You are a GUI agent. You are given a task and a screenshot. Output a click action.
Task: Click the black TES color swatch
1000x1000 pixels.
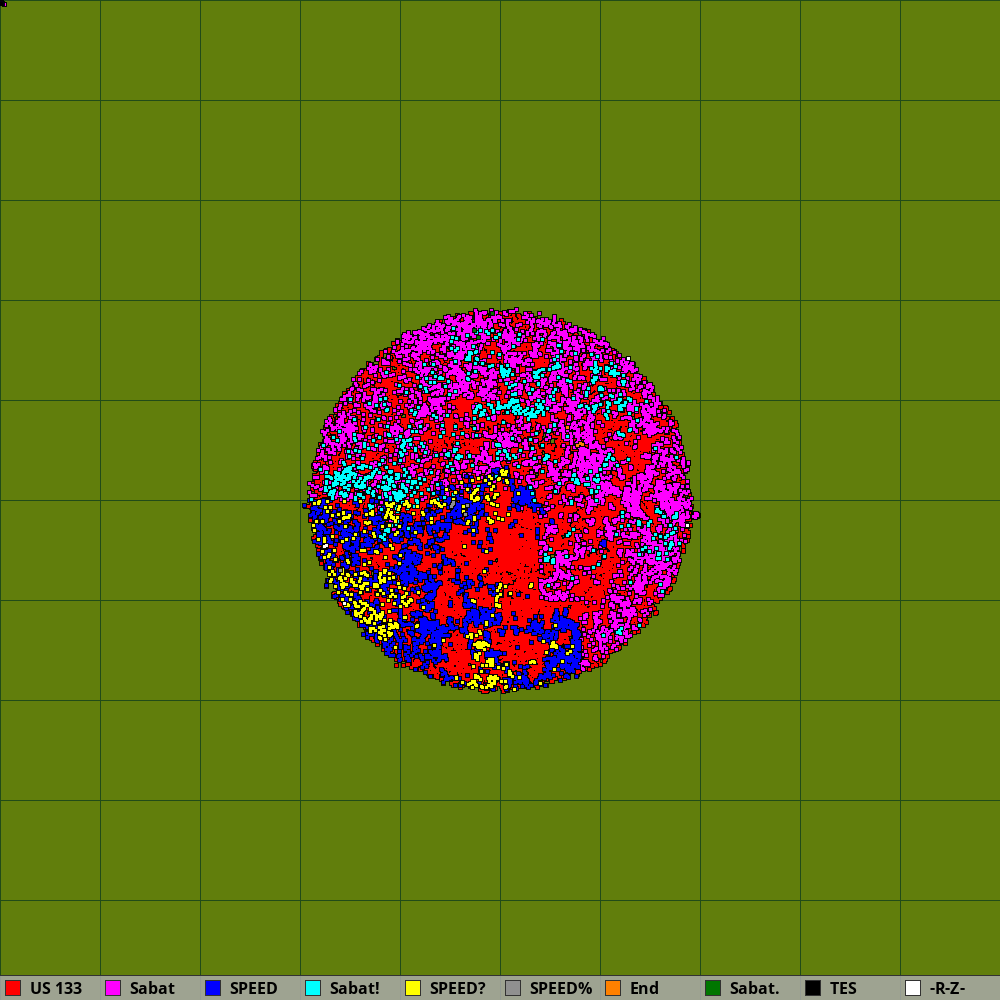813,988
